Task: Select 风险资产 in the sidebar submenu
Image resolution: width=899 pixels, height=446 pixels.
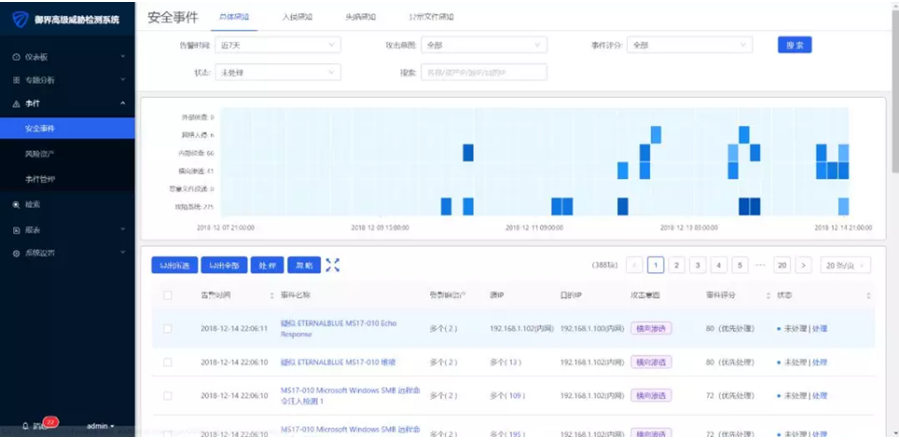Action: [40, 153]
